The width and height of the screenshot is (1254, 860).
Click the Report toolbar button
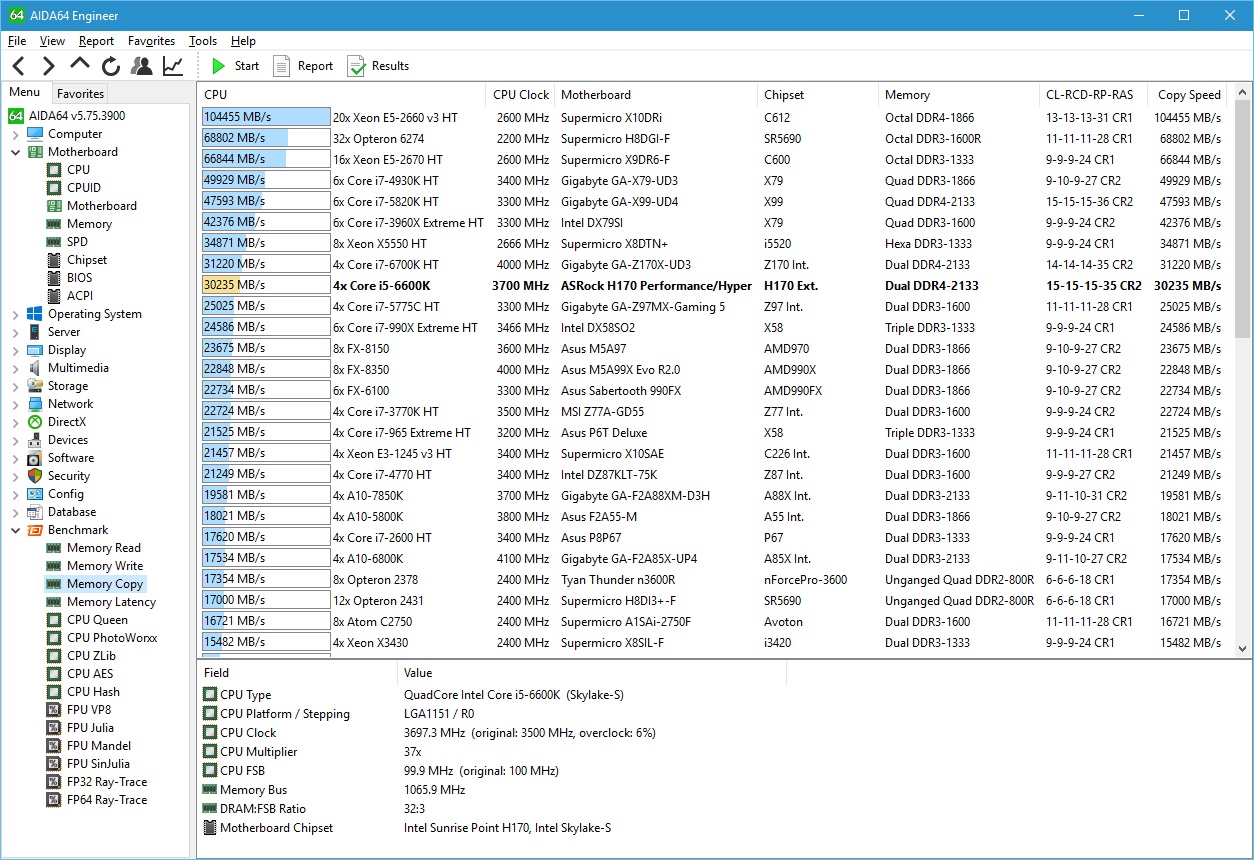pyautogui.click(x=303, y=66)
